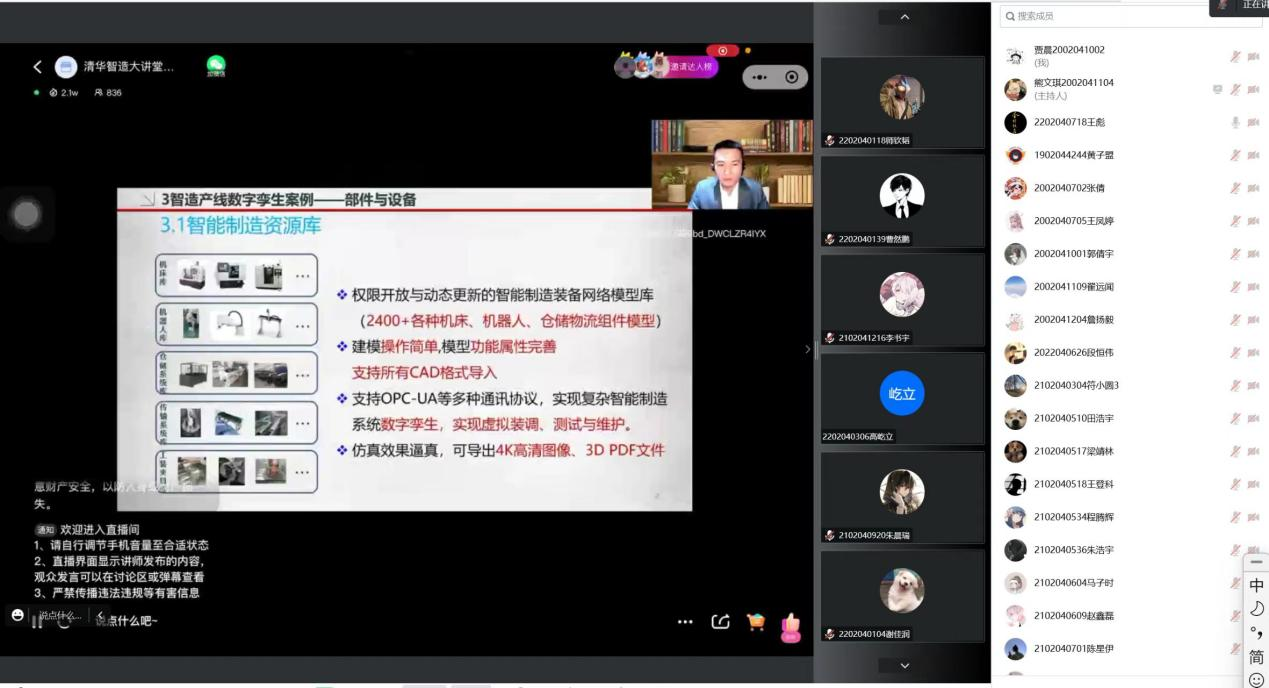
Task: Share the live stream
Action: 720,622
